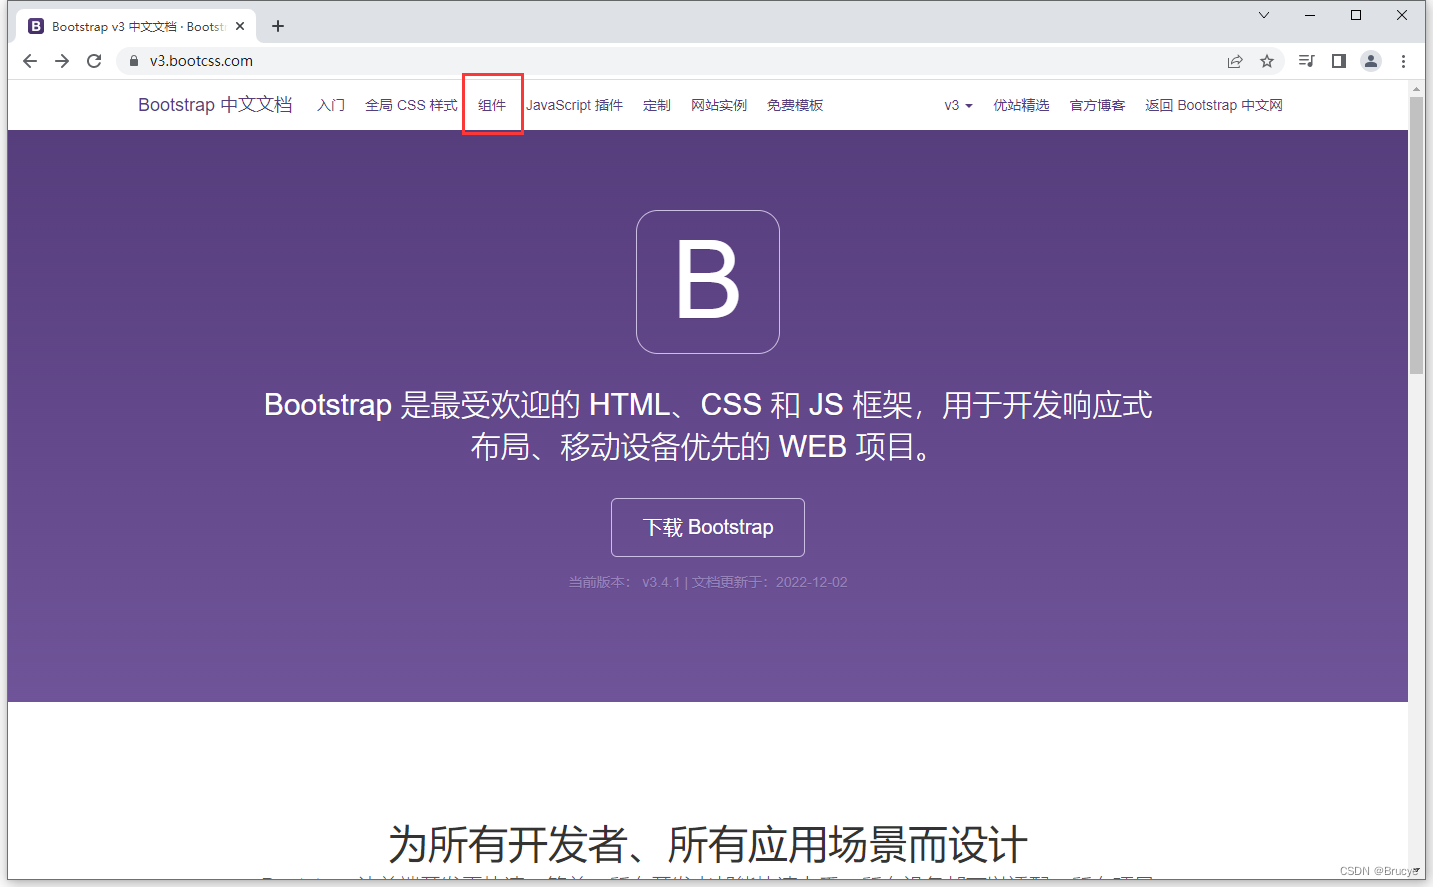The height and width of the screenshot is (887, 1433).
Task: Minimize the browser window
Action: pos(1310,15)
